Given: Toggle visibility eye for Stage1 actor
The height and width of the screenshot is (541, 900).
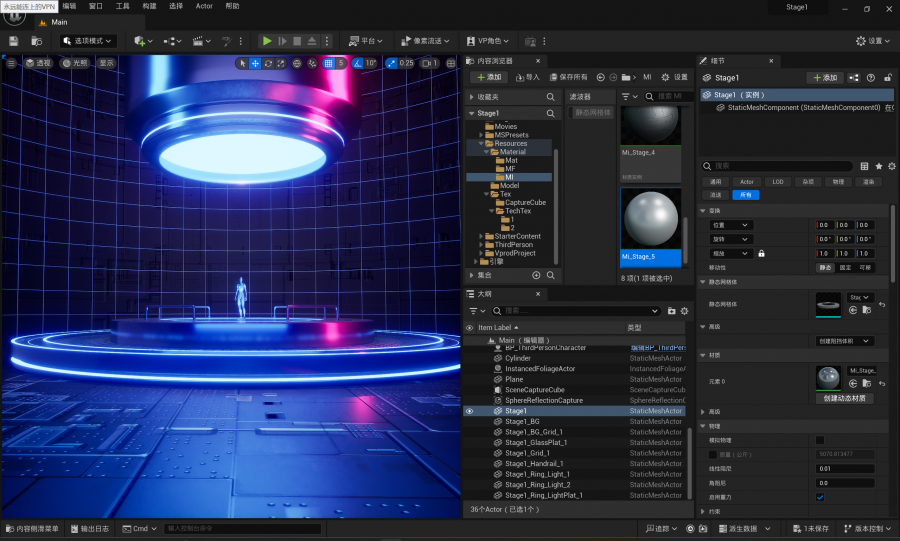Looking at the screenshot, I should pos(469,411).
